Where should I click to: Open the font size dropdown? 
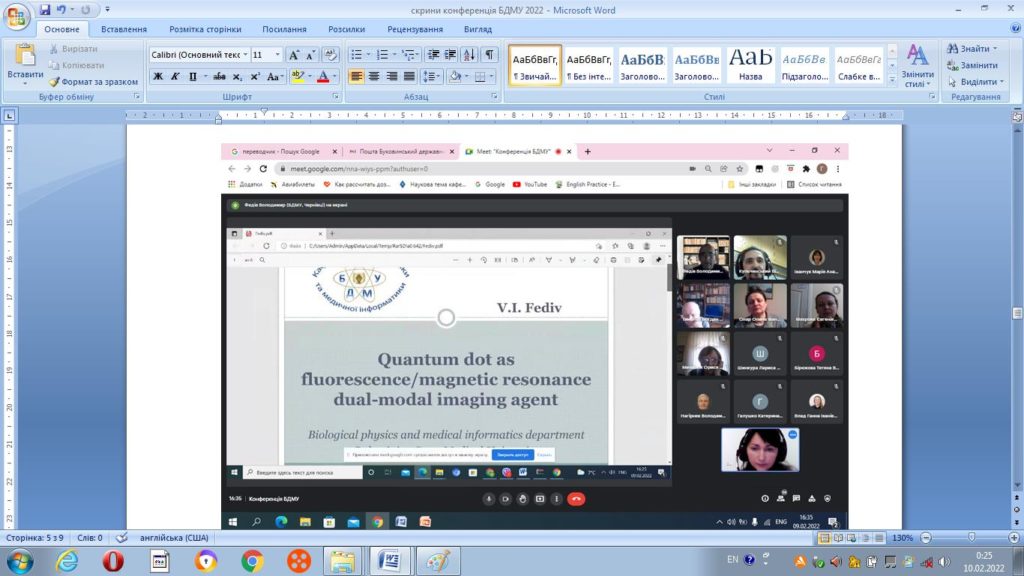coord(277,55)
